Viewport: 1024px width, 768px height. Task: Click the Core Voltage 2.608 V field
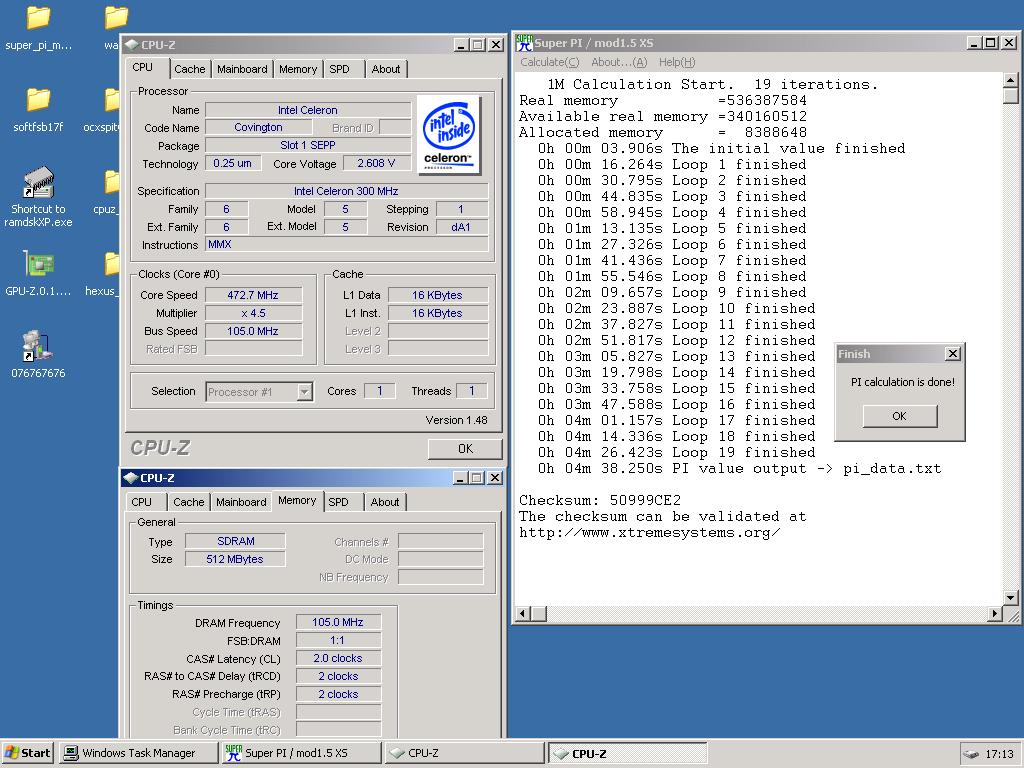tap(376, 163)
